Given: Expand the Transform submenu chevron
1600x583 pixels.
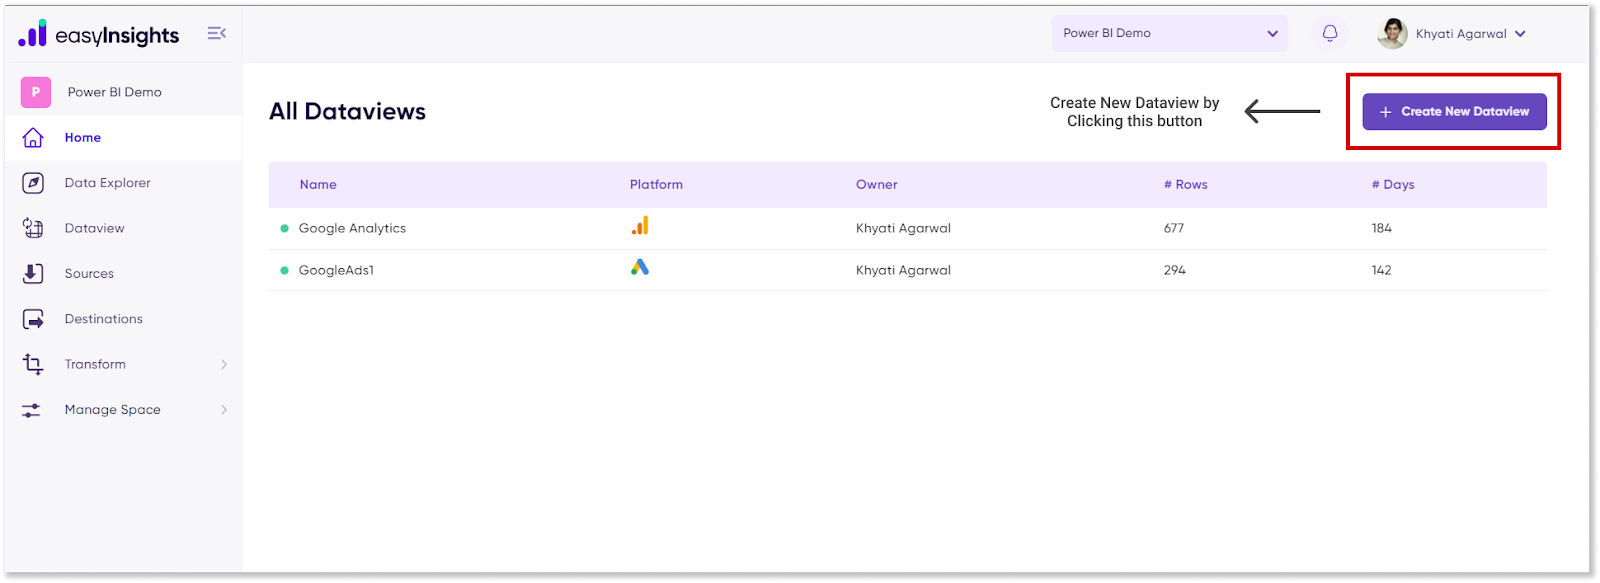Looking at the screenshot, I should click(224, 364).
